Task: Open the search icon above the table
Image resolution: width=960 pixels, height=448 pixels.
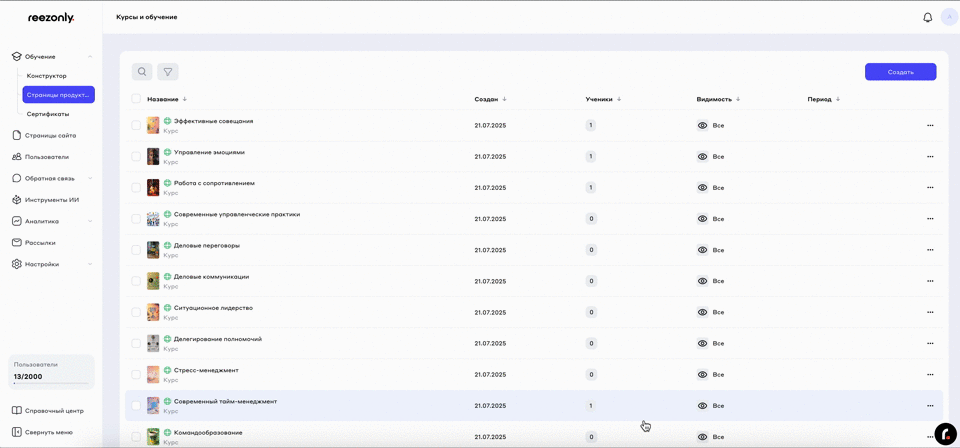Action: (x=142, y=72)
